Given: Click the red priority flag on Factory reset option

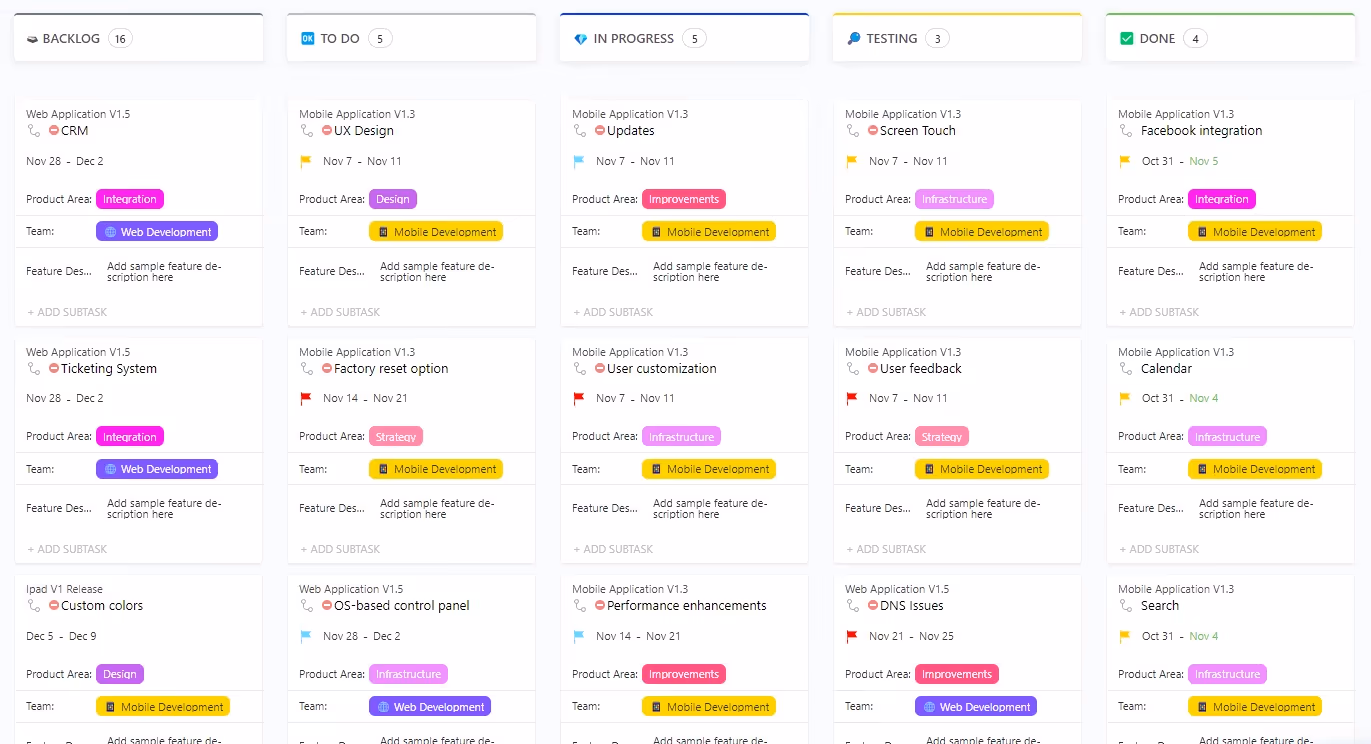Looking at the screenshot, I should pos(304,398).
